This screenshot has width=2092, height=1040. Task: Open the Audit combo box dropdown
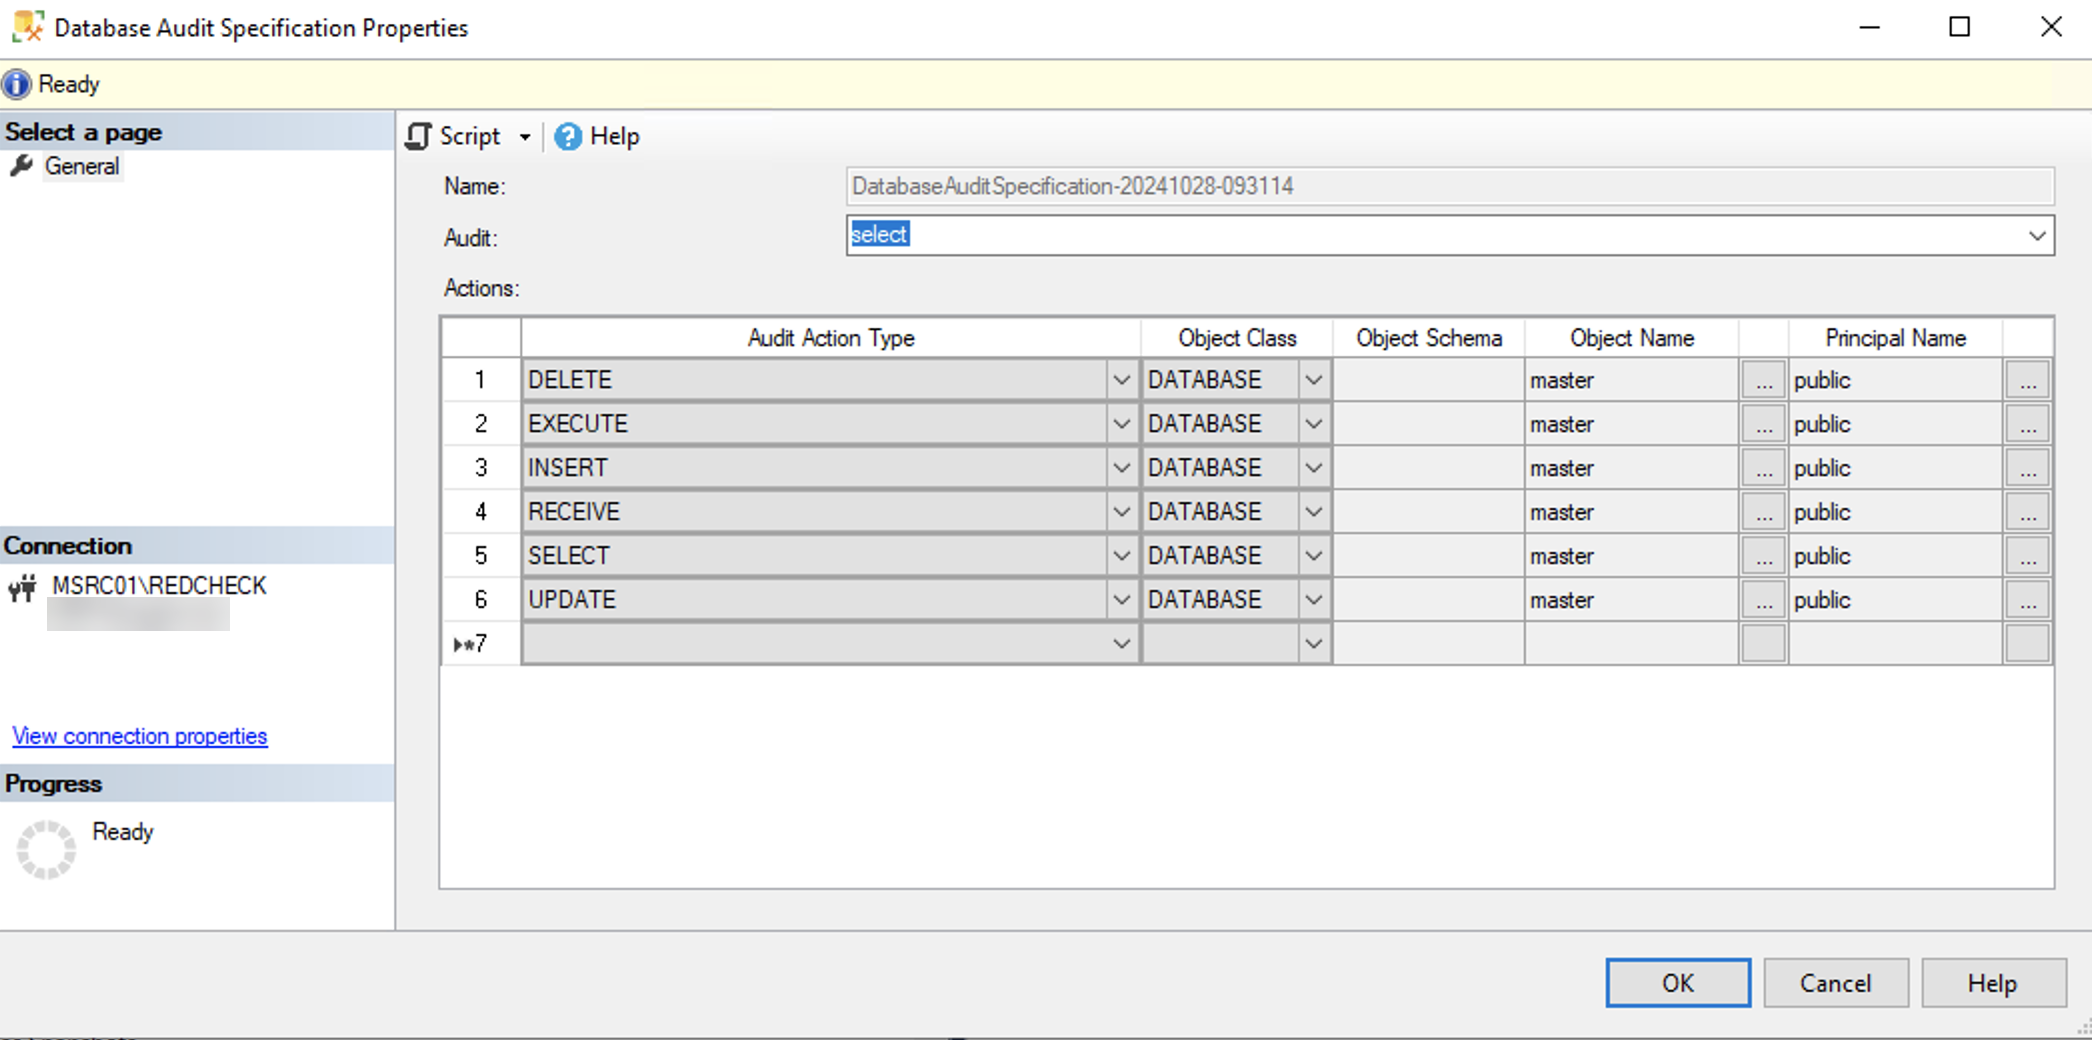click(x=2037, y=235)
